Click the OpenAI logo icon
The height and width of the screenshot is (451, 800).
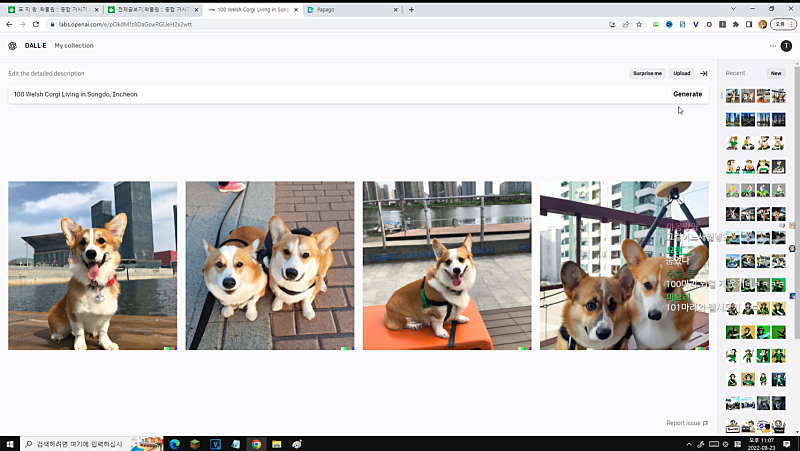(12, 46)
